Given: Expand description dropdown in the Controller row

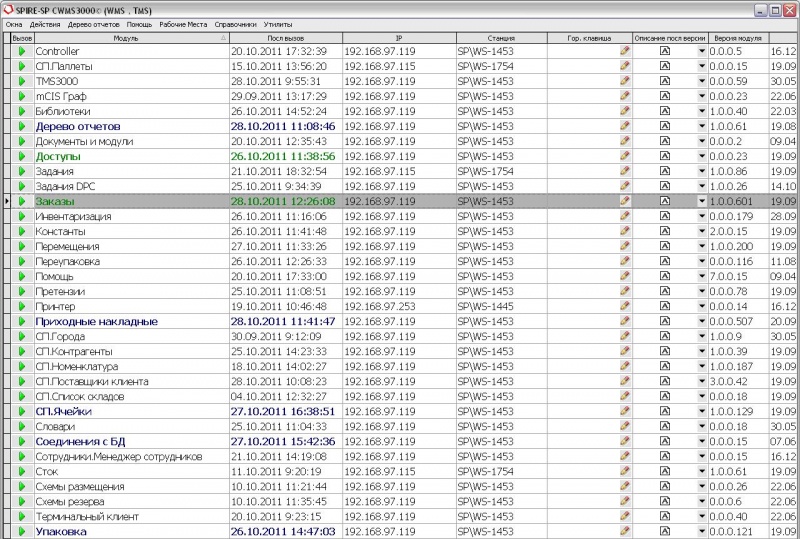Looking at the screenshot, I should point(701,51).
